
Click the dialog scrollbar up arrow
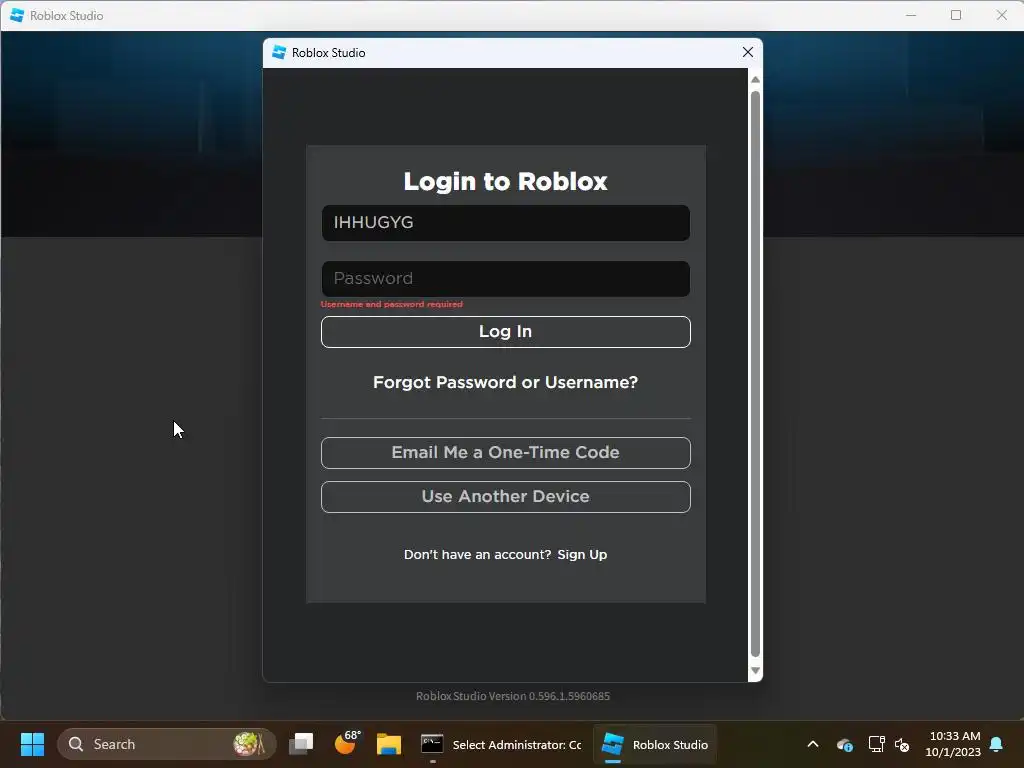tap(755, 79)
